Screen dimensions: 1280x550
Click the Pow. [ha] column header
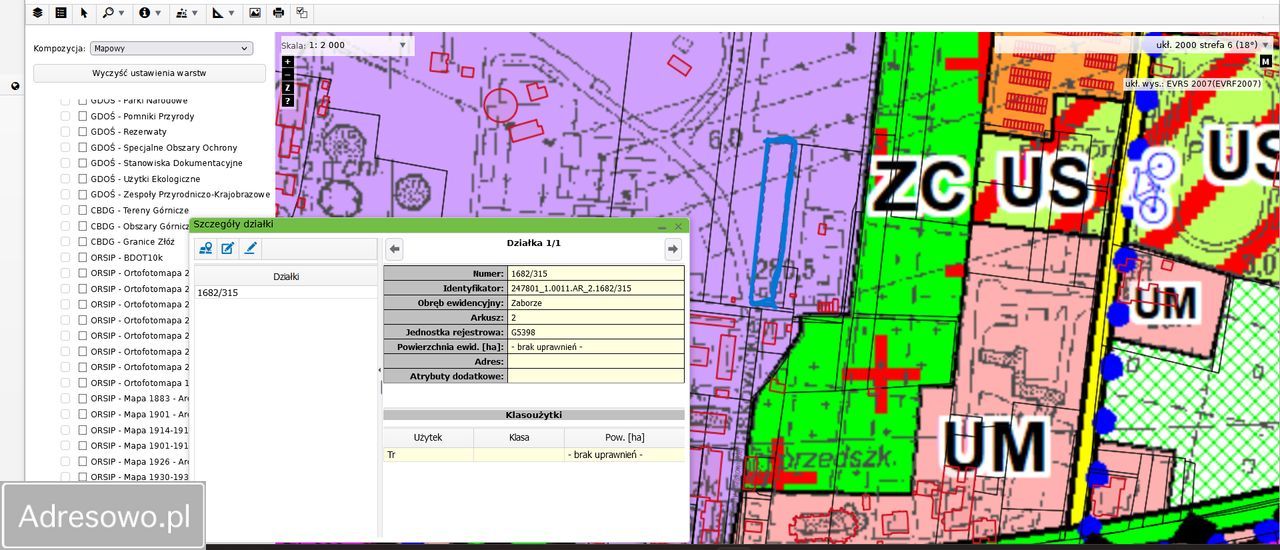[625, 437]
